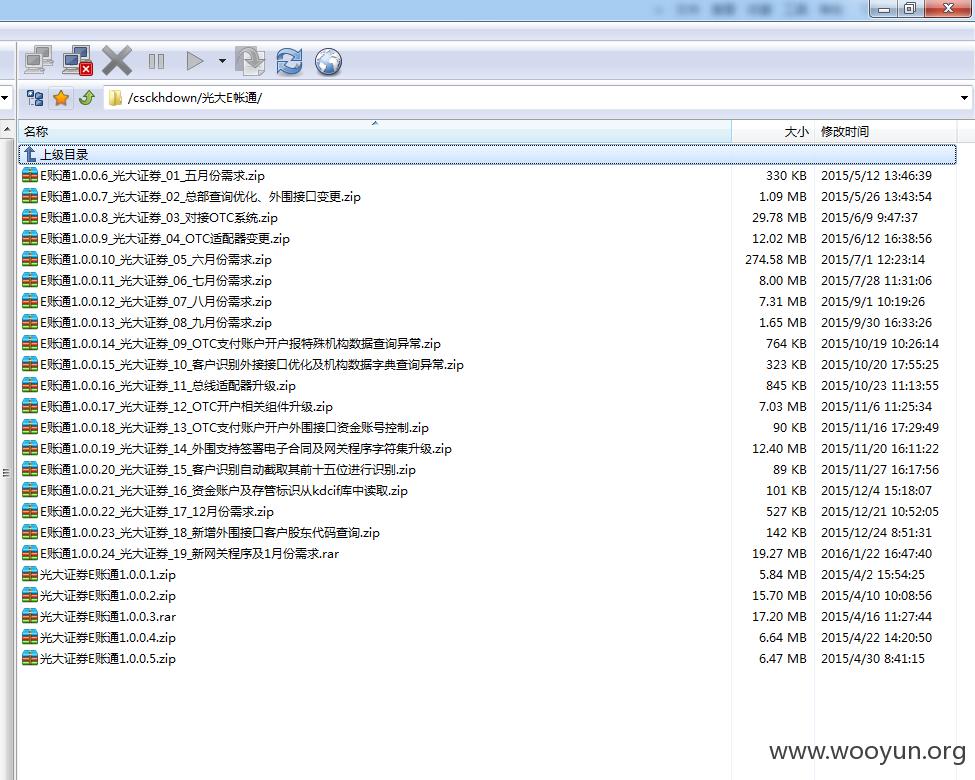Click the date 2016/1/22 16:47:40

[x=876, y=554]
